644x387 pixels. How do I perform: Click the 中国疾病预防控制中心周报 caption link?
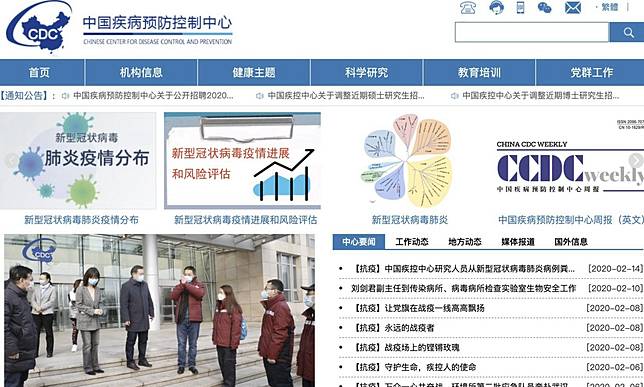pos(571,220)
